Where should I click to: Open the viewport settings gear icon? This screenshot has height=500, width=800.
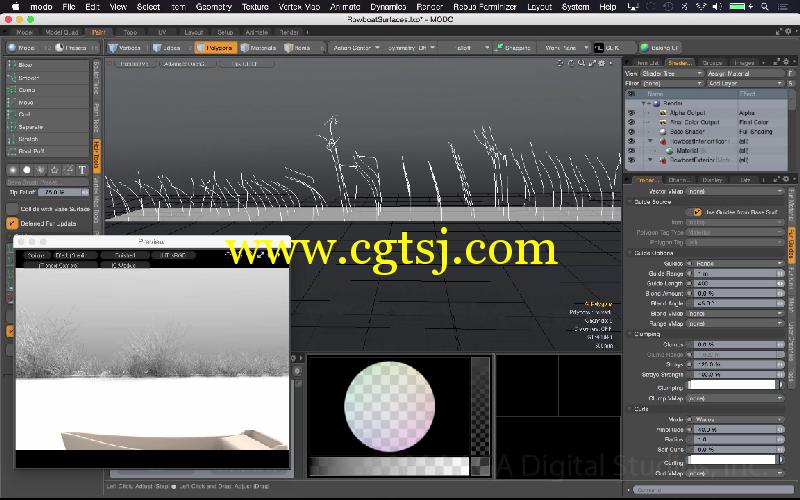[602, 63]
